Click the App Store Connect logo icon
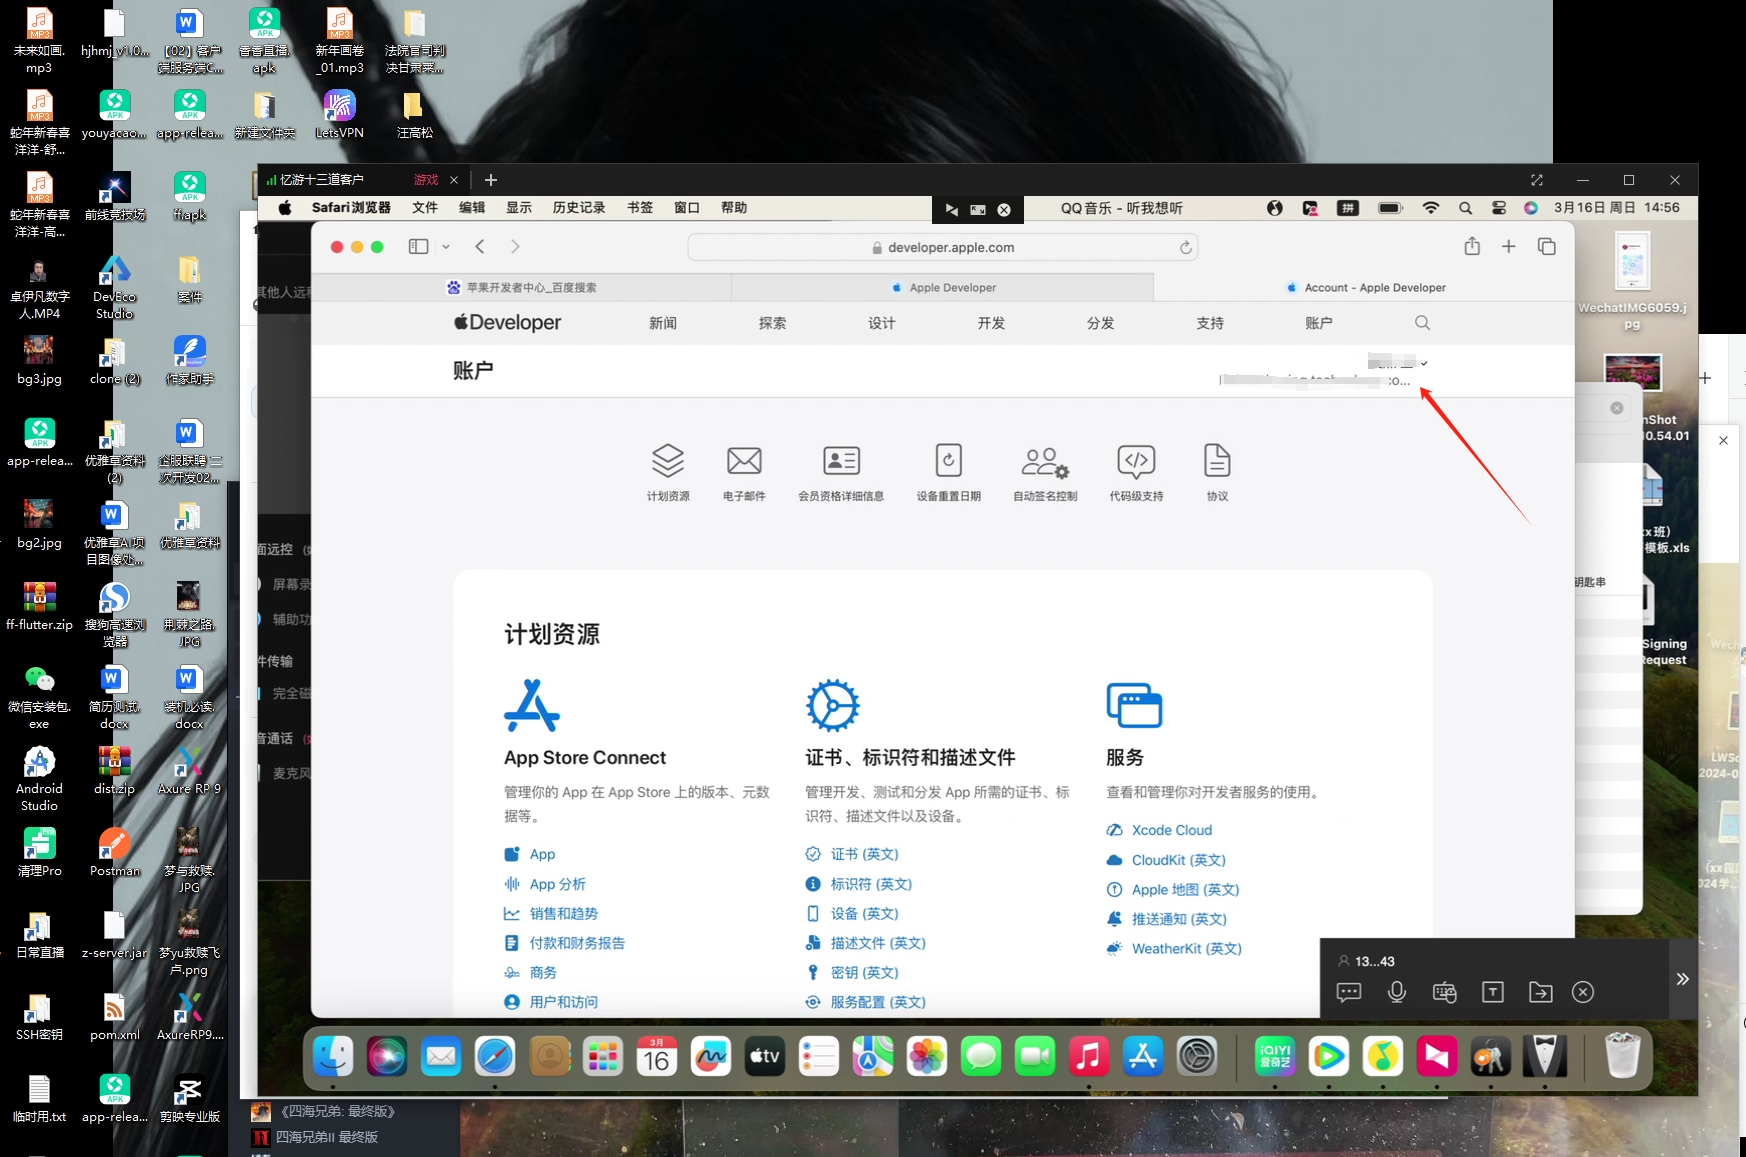Viewport: 1746px width, 1157px height. pyautogui.click(x=532, y=705)
